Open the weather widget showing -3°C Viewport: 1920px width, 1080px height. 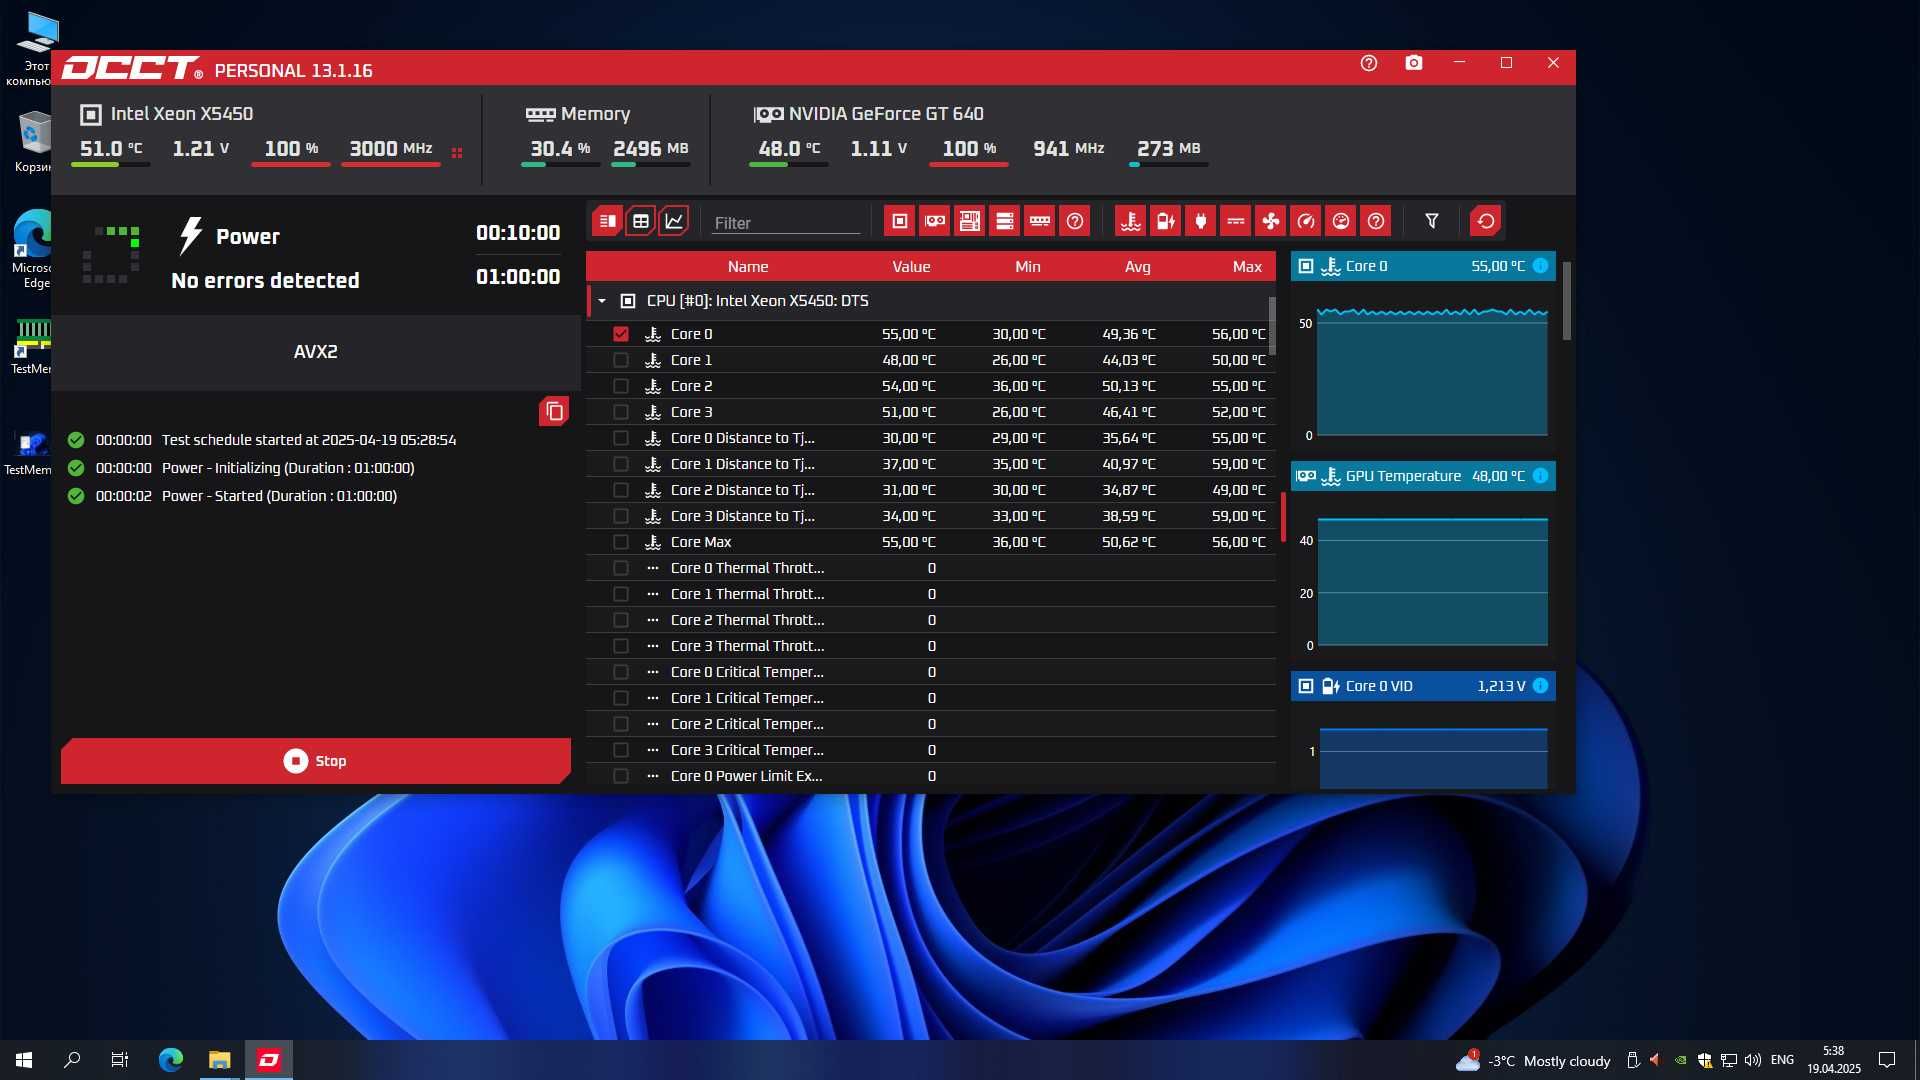click(1533, 1061)
